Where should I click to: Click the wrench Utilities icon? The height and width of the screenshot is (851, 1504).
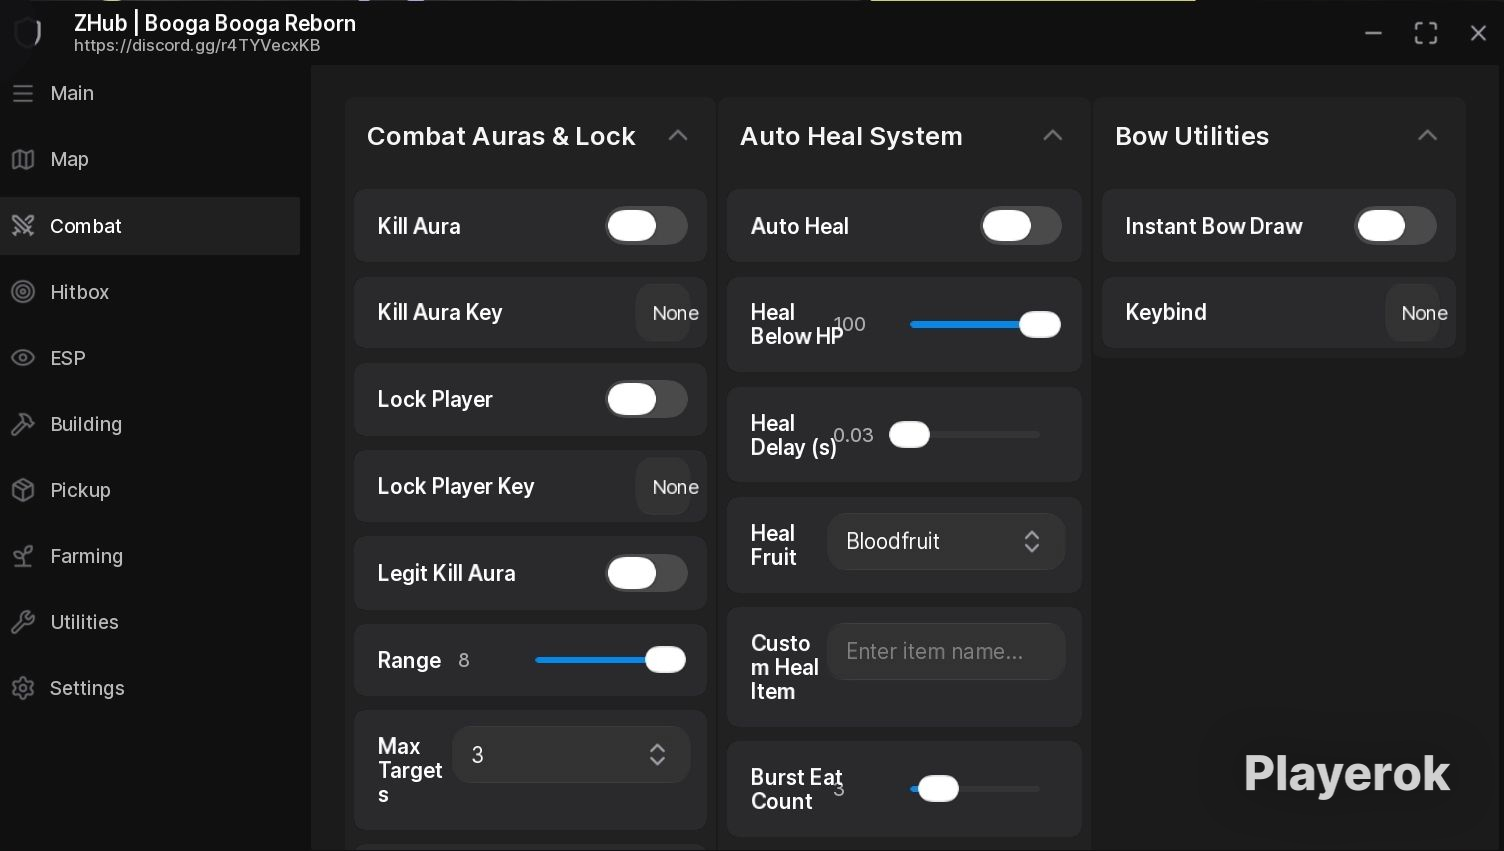tap(23, 622)
